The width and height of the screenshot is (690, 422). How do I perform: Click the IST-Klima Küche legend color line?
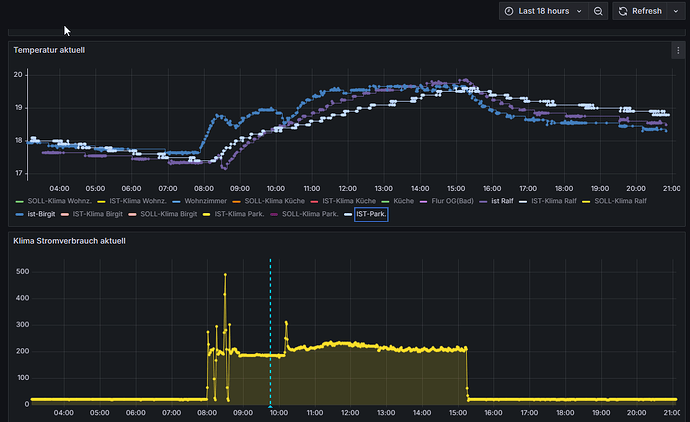[x=313, y=201]
